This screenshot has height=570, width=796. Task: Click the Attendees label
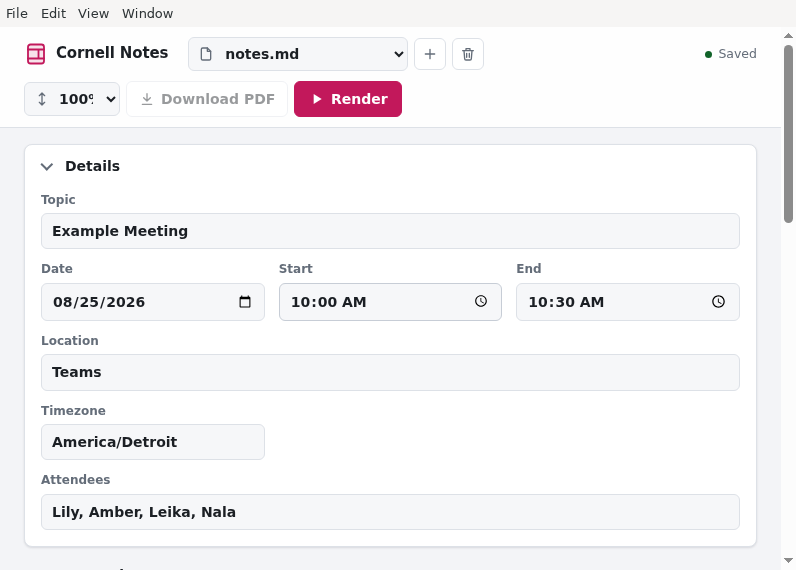(x=76, y=480)
